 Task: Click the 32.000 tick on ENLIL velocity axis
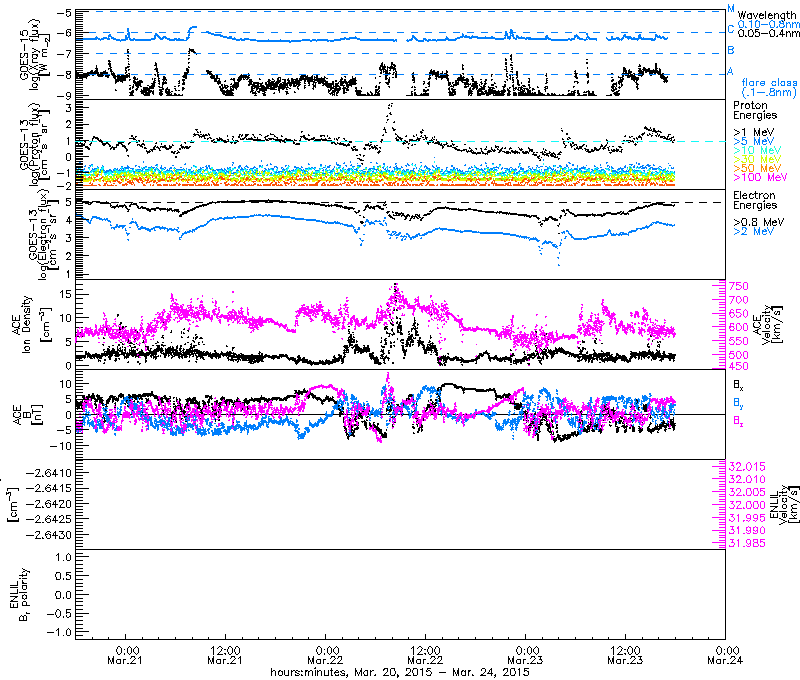click(x=747, y=505)
